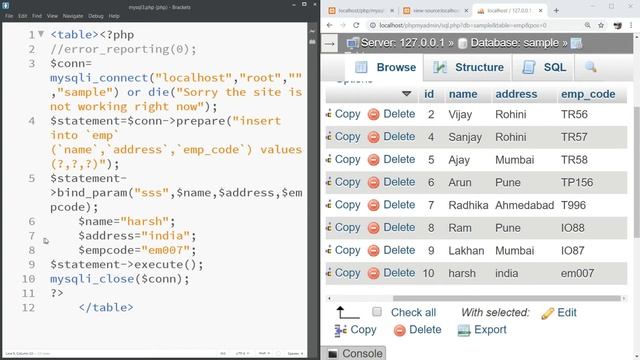The height and width of the screenshot is (360, 640).
Task: Sort by the id column header
Action: pyautogui.click(x=429, y=94)
